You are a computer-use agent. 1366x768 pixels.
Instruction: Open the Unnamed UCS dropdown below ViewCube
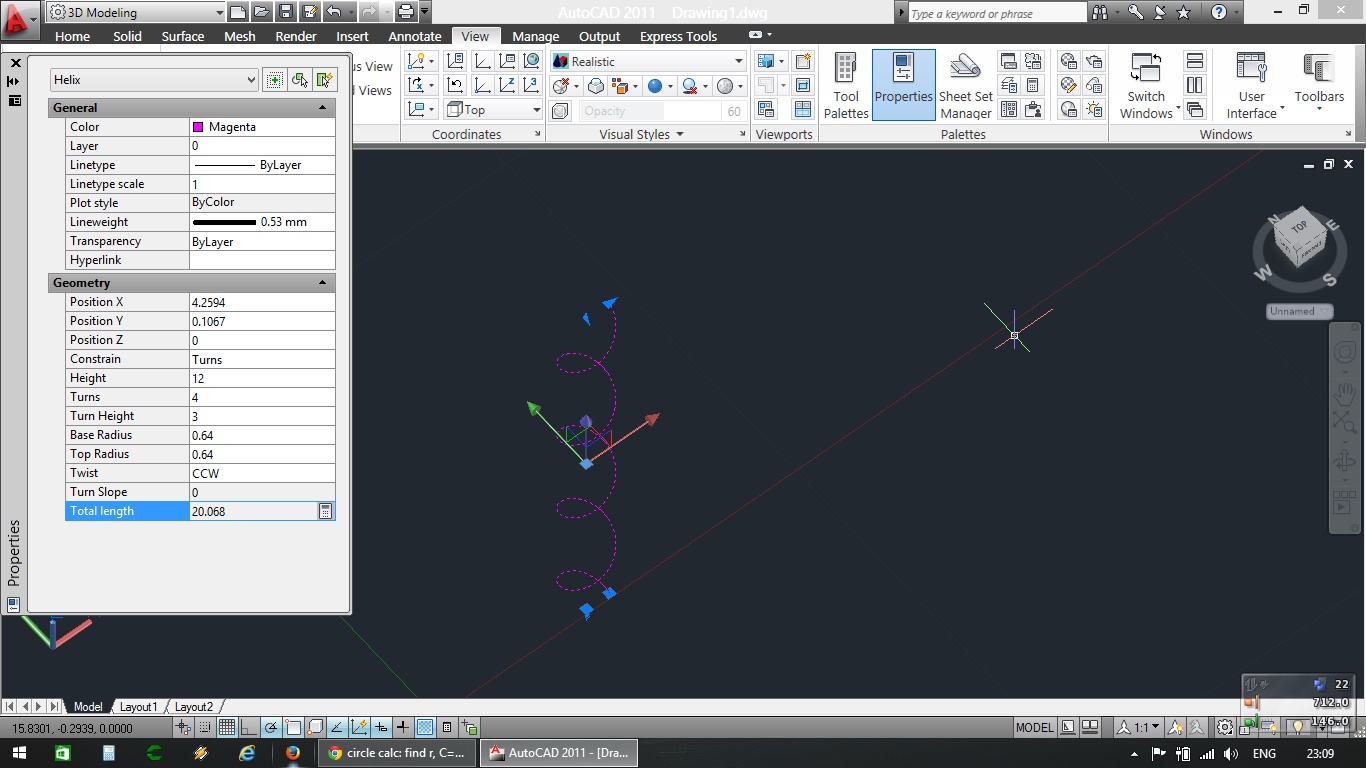[1300, 311]
